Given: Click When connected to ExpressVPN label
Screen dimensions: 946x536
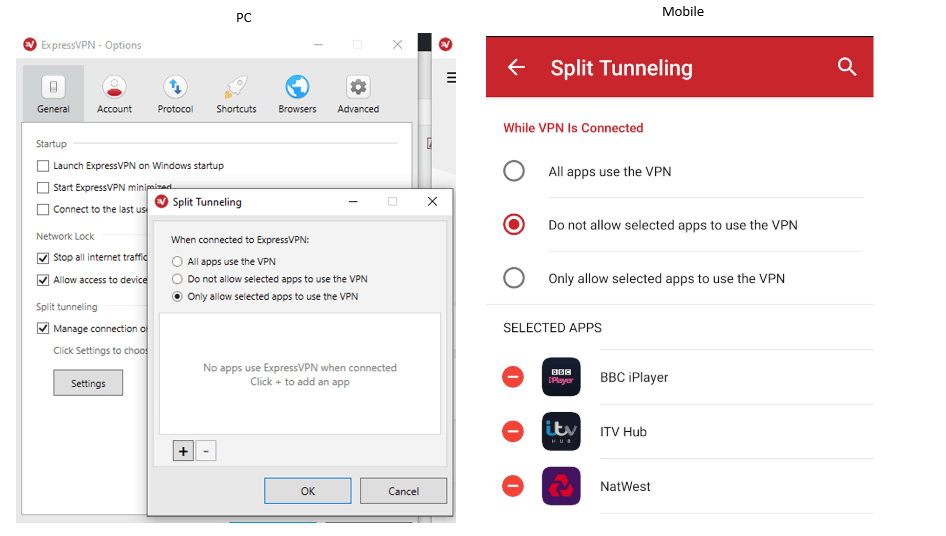Looking at the screenshot, I should tap(240, 240).
